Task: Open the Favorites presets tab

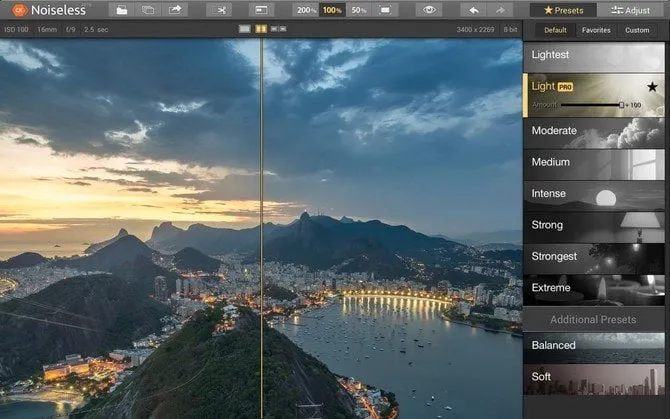Action: pos(596,30)
